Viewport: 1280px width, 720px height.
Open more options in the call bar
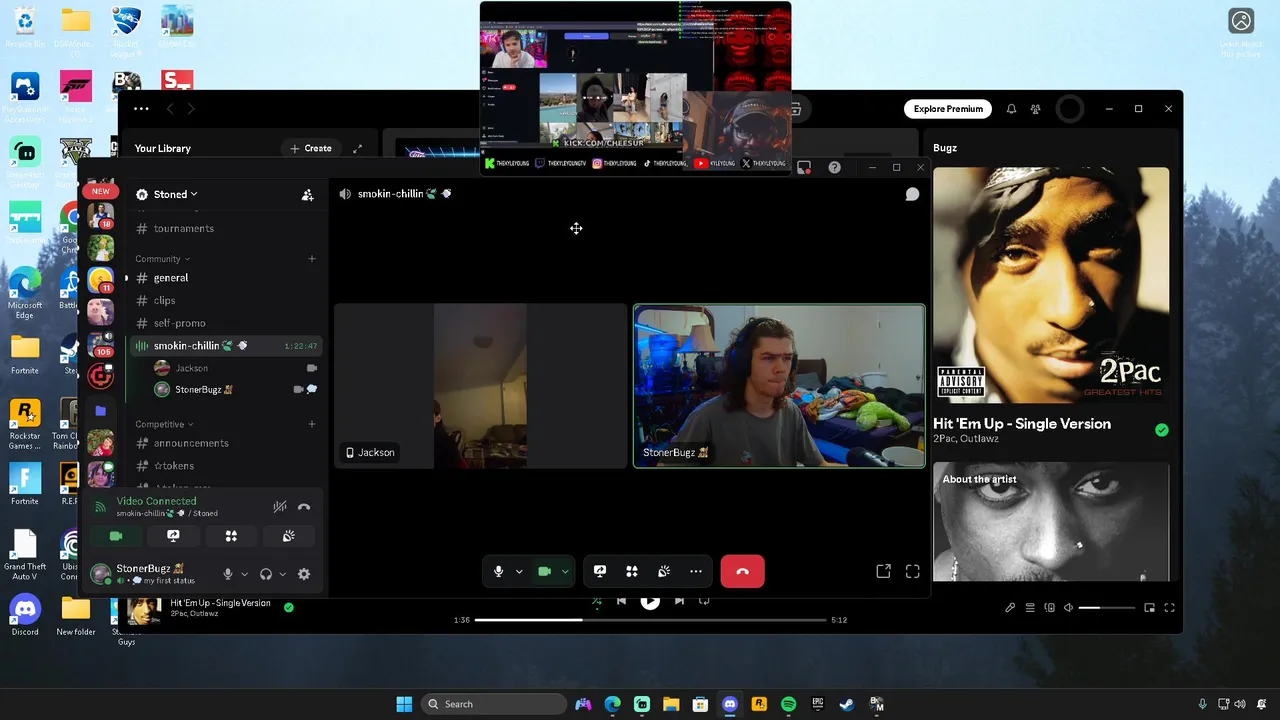696,571
